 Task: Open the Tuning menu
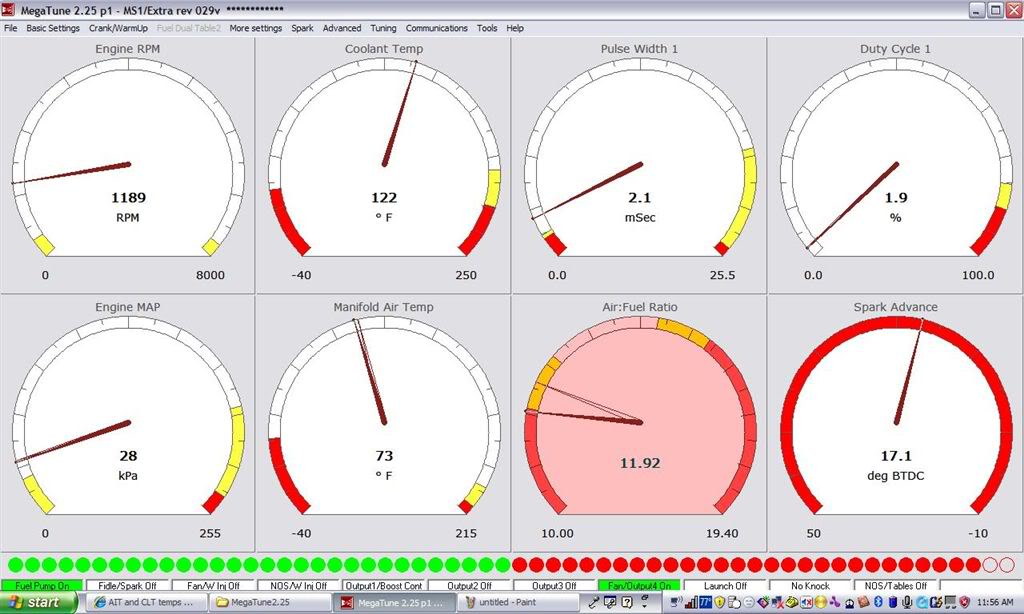click(x=383, y=28)
